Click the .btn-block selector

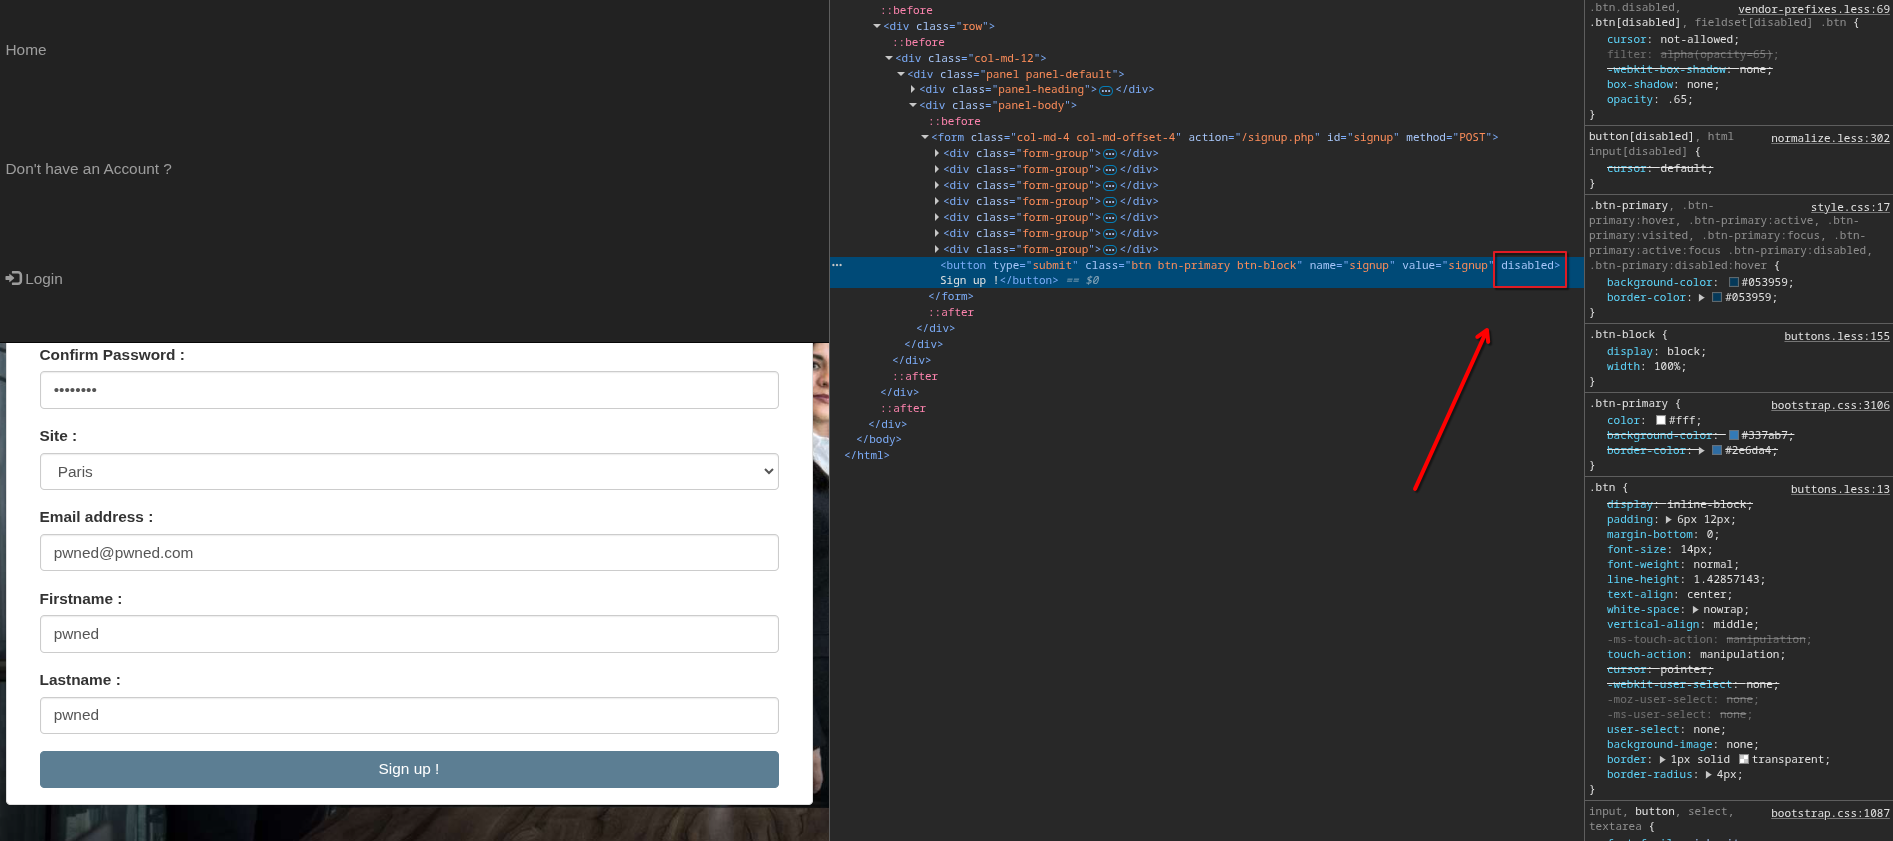tap(1622, 335)
